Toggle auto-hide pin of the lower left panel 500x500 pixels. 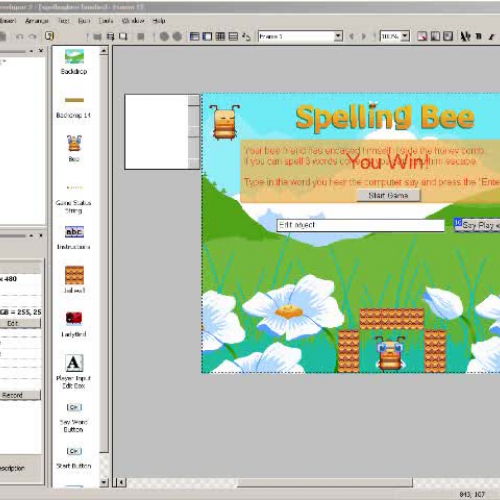(x=31, y=235)
